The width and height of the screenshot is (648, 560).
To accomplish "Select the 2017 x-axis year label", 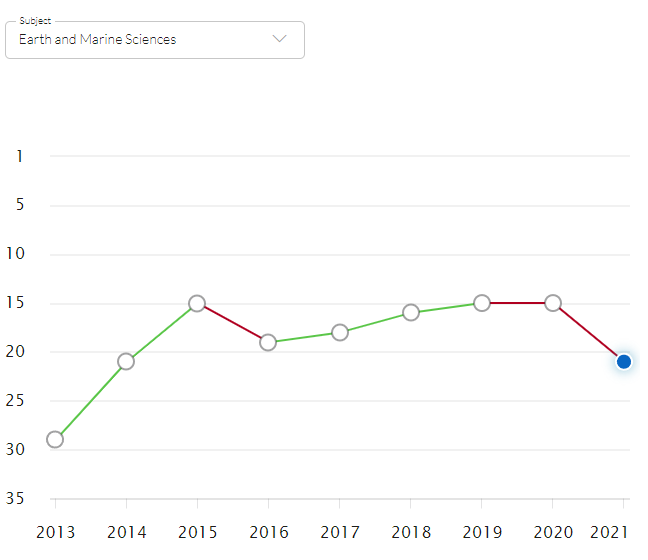I will point(340,531).
